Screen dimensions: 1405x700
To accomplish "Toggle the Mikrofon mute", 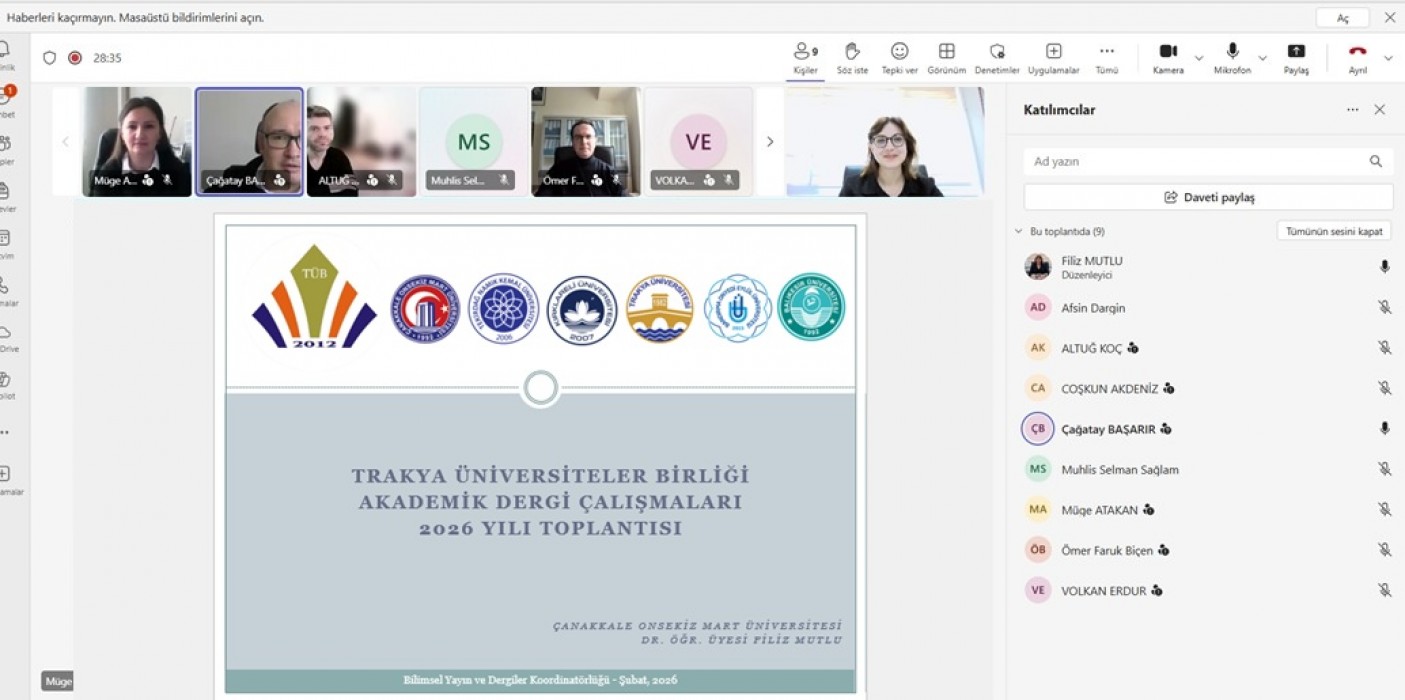I will click(1232, 52).
